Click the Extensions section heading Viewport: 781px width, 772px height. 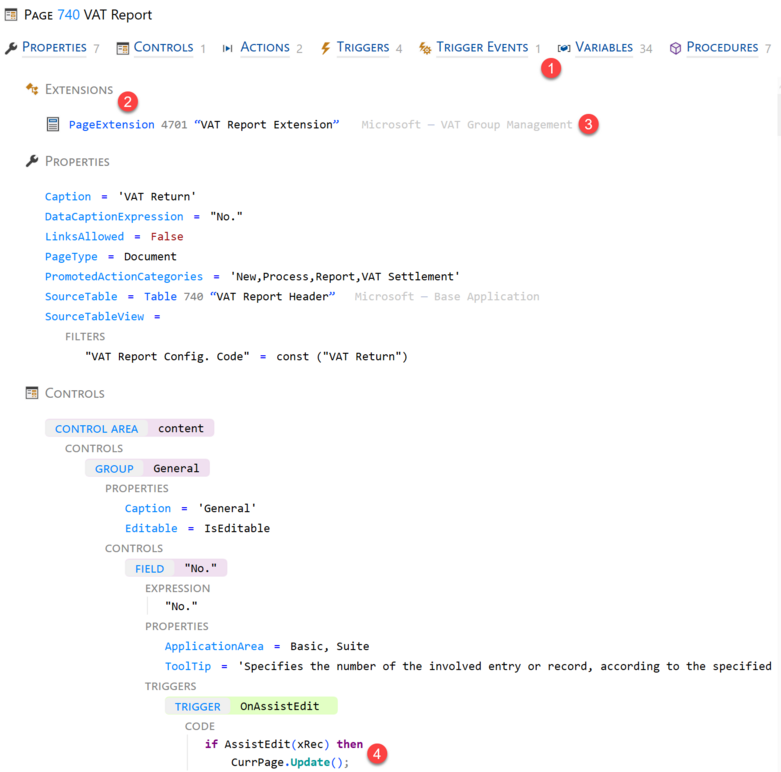pos(79,90)
